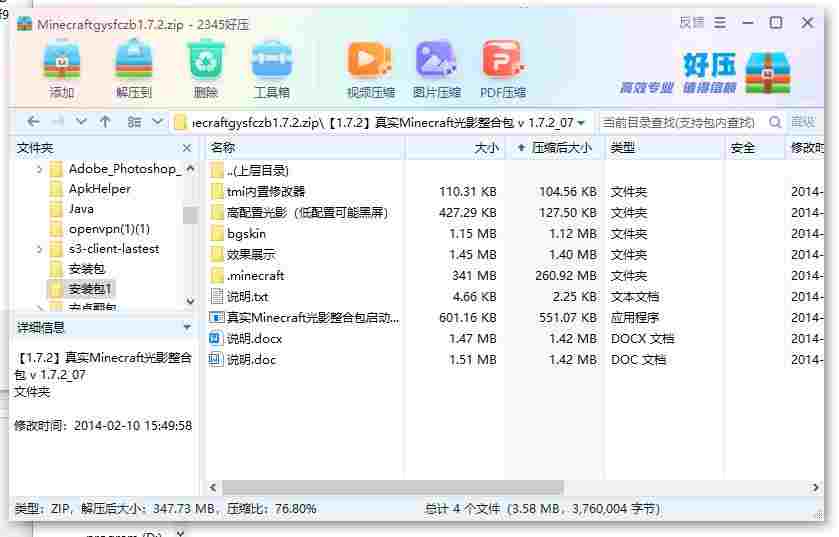Open the 工具箱 (Toolbox) icon
839x537 pixels.
(272, 60)
